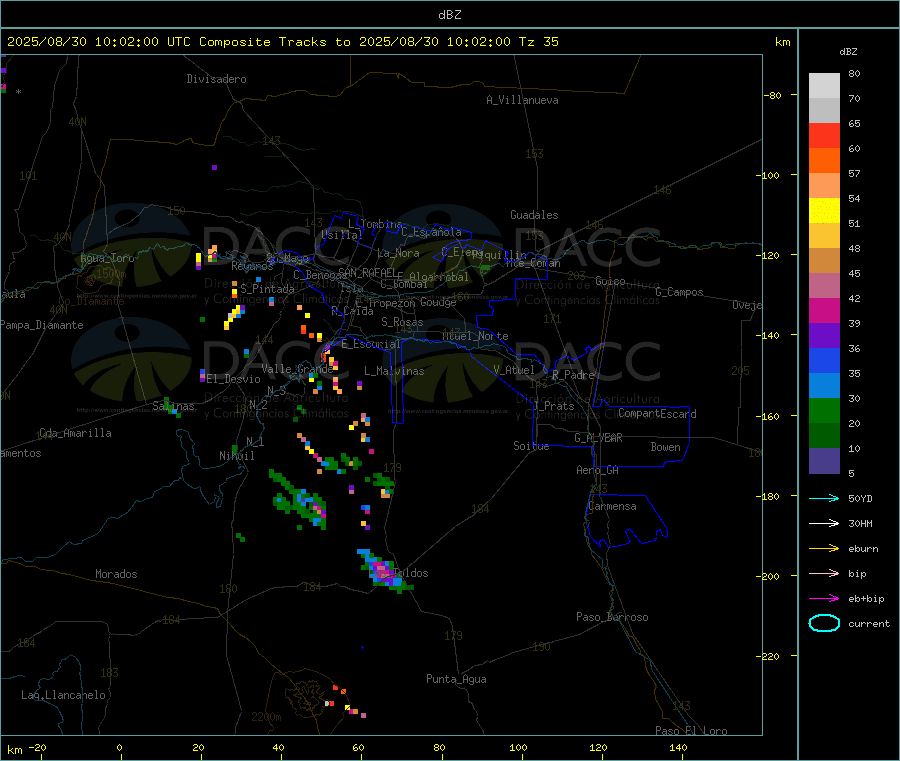900x761 pixels.
Task: Pick the bright green swatch on scale
Action: pos(824,410)
